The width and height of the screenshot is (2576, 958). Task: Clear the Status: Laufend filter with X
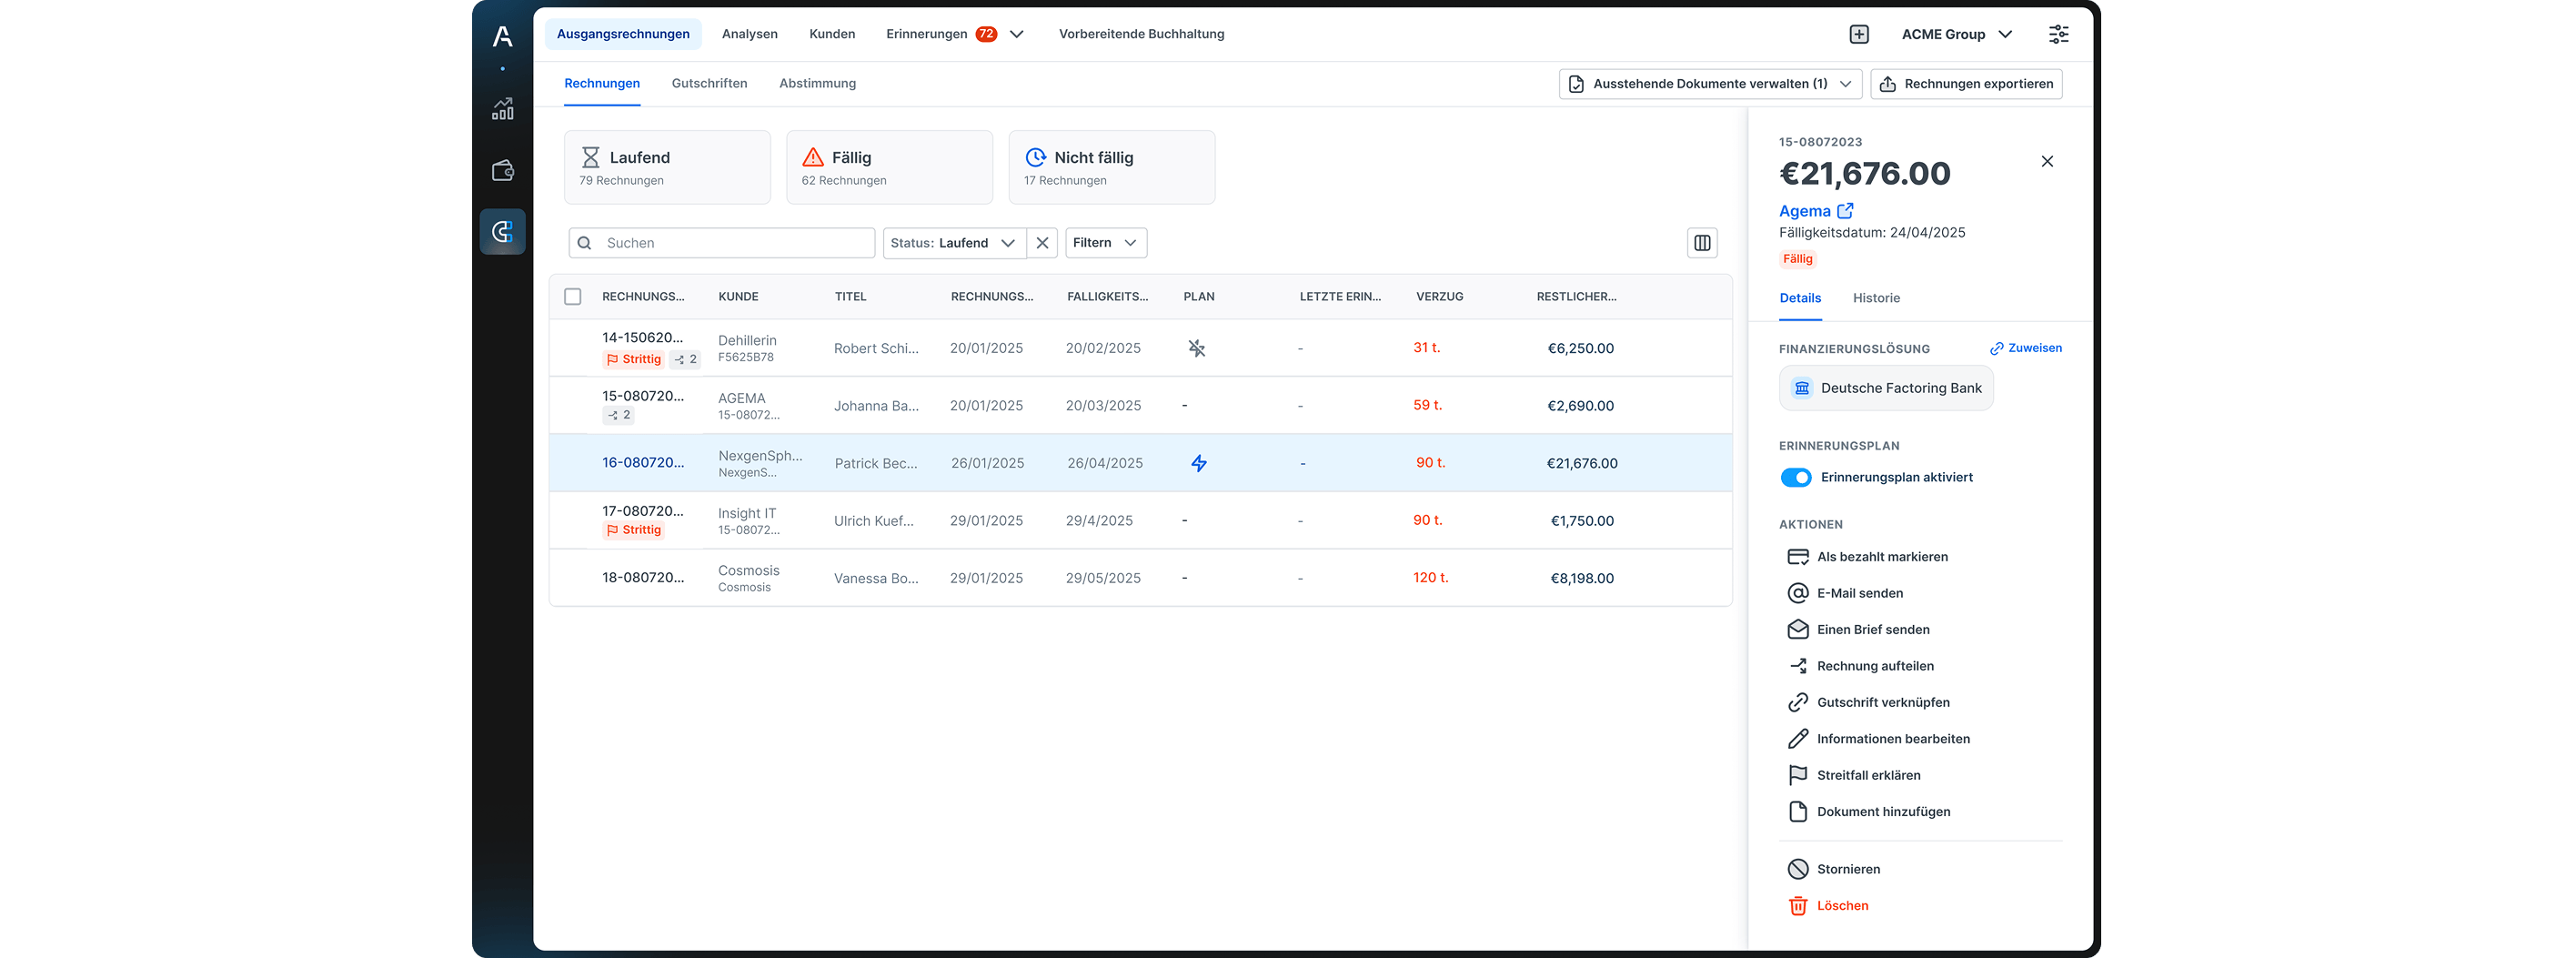(1042, 243)
